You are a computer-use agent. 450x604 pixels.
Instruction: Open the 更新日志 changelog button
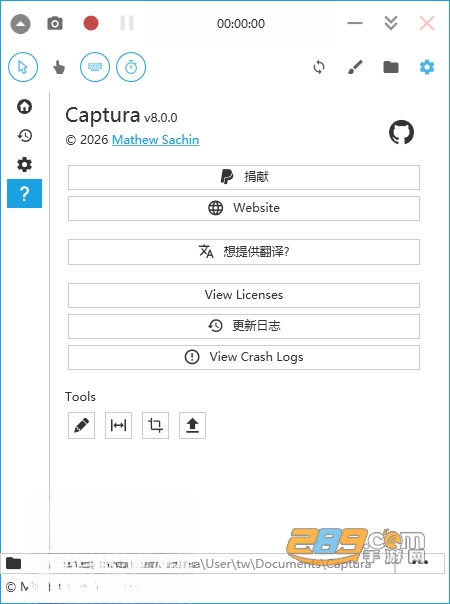tap(244, 326)
